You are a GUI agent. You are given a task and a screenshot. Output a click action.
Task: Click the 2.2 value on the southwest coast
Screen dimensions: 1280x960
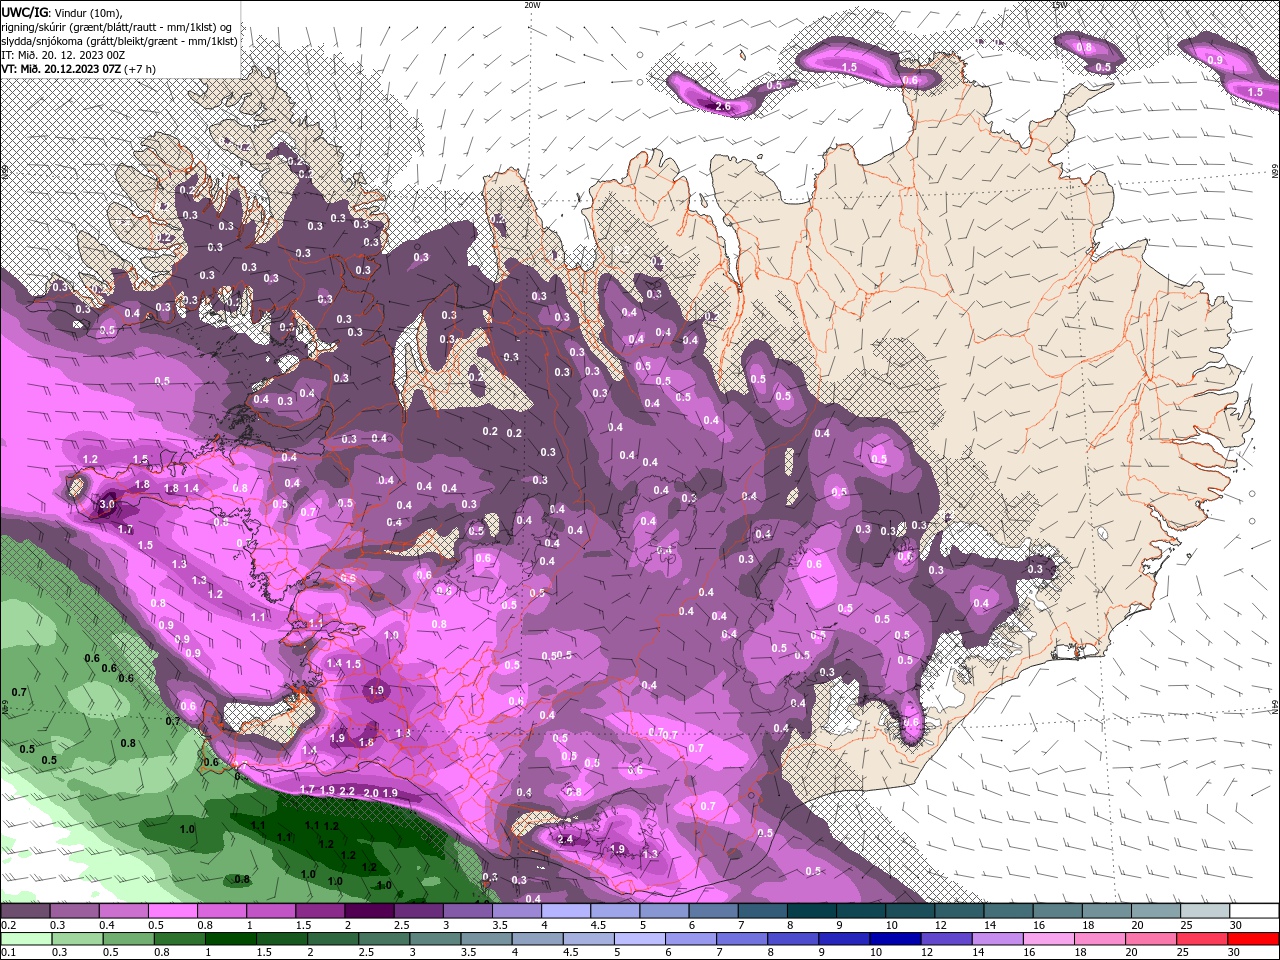point(347,791)
